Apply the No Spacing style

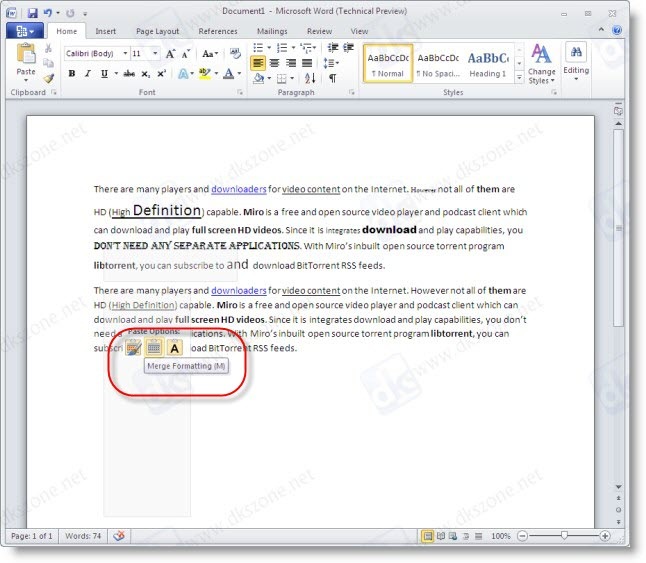click(x=438, y=63)
